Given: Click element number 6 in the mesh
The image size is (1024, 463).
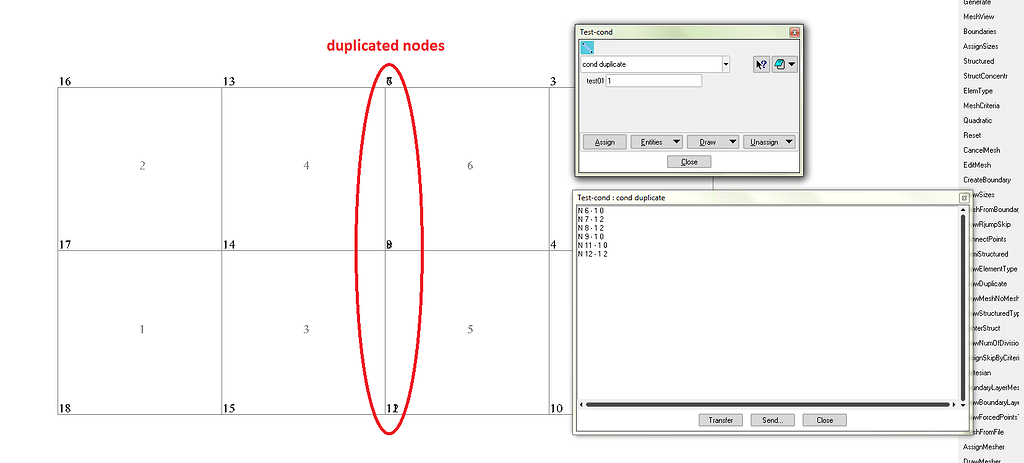Looking at the screenshot, I should tap(470, 166).
